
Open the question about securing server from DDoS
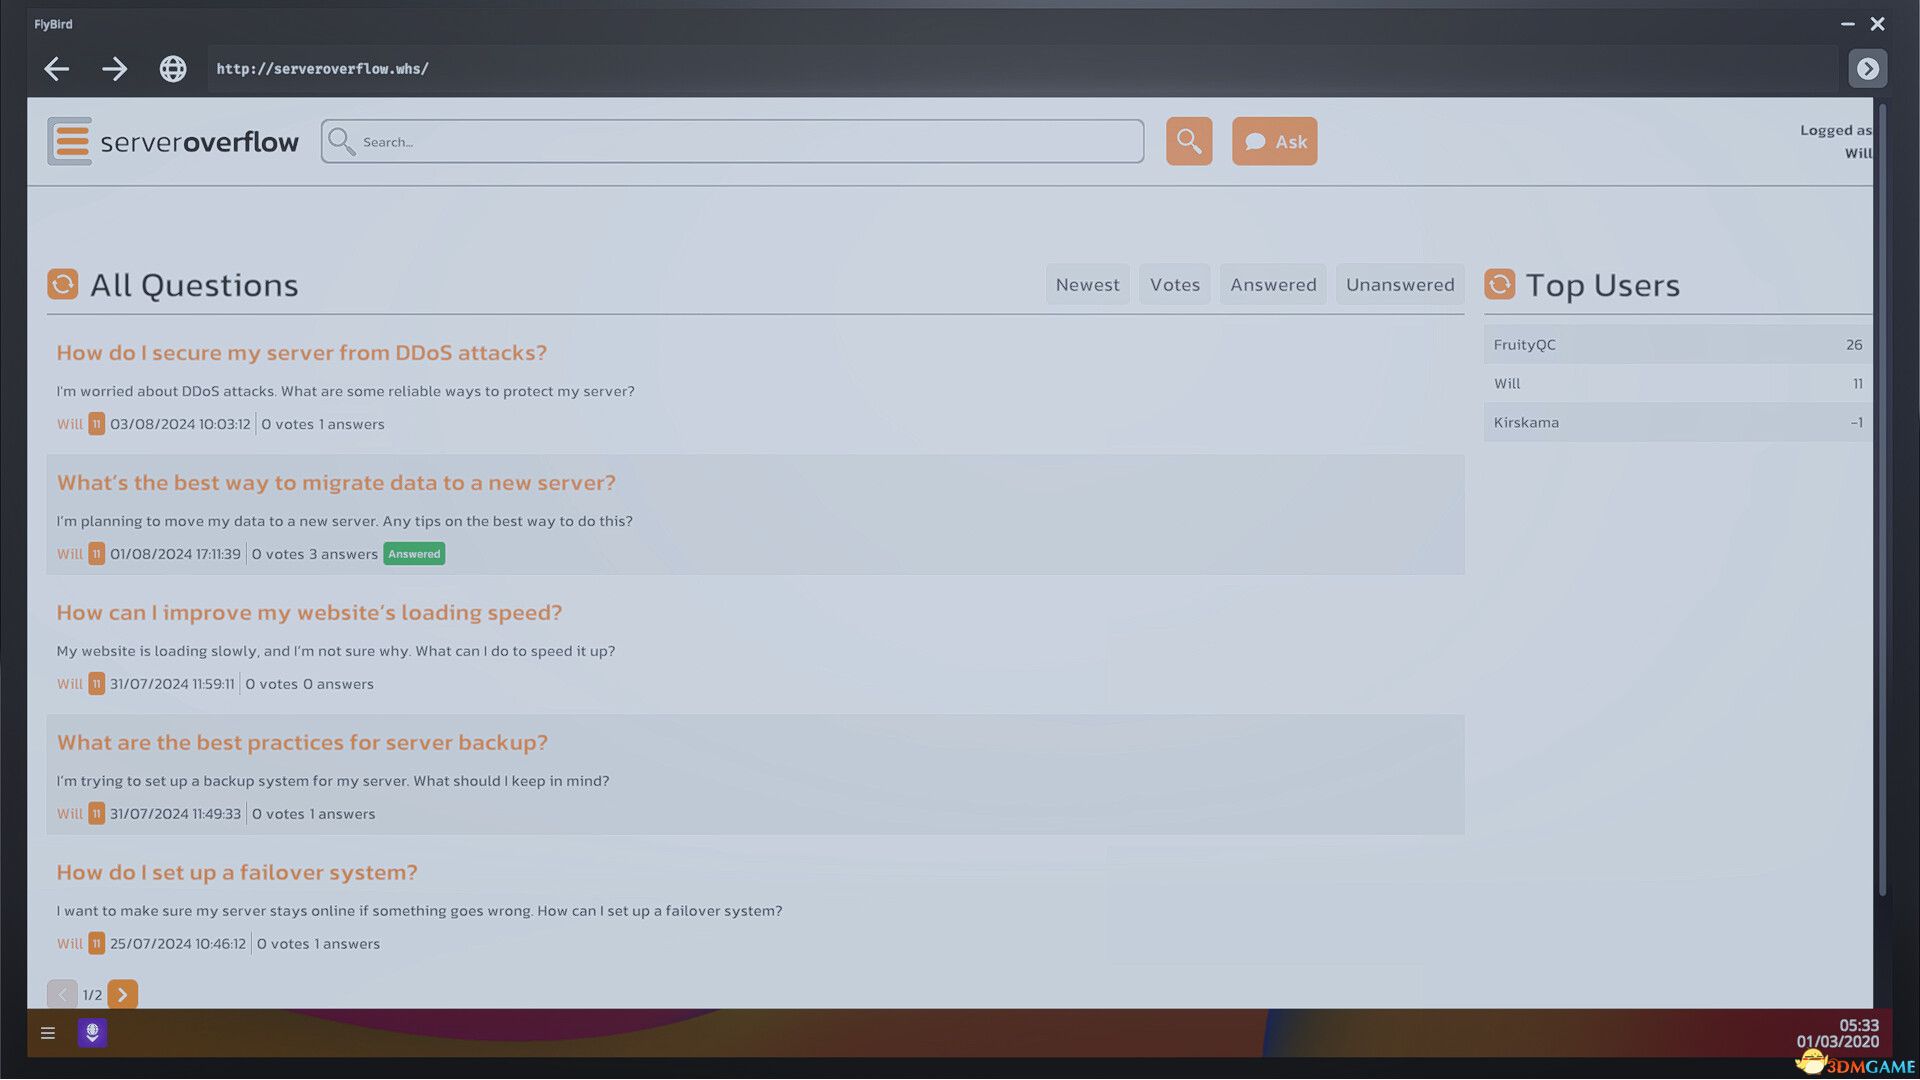point(301,352)
